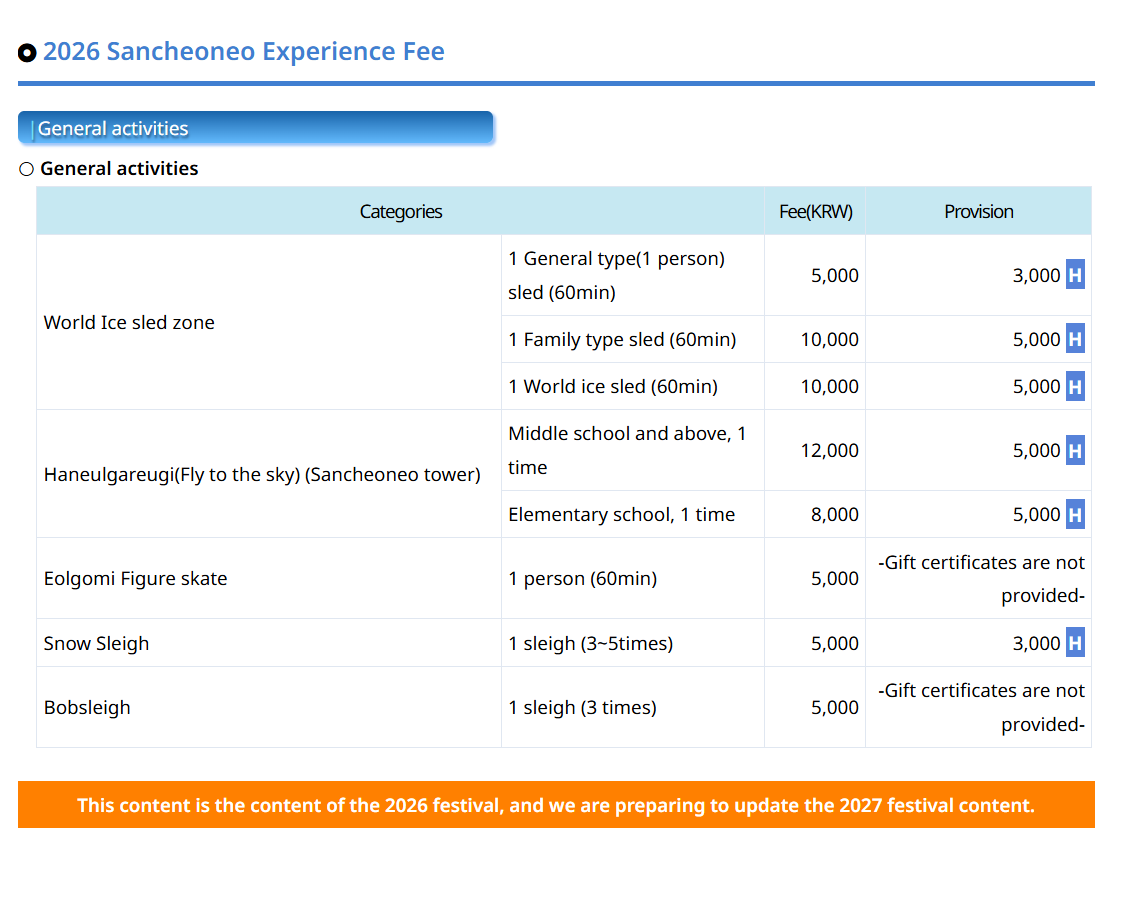This screenshot has width=1125, height=913.
Task: Click the Provision column header
Action: point(979,212)
